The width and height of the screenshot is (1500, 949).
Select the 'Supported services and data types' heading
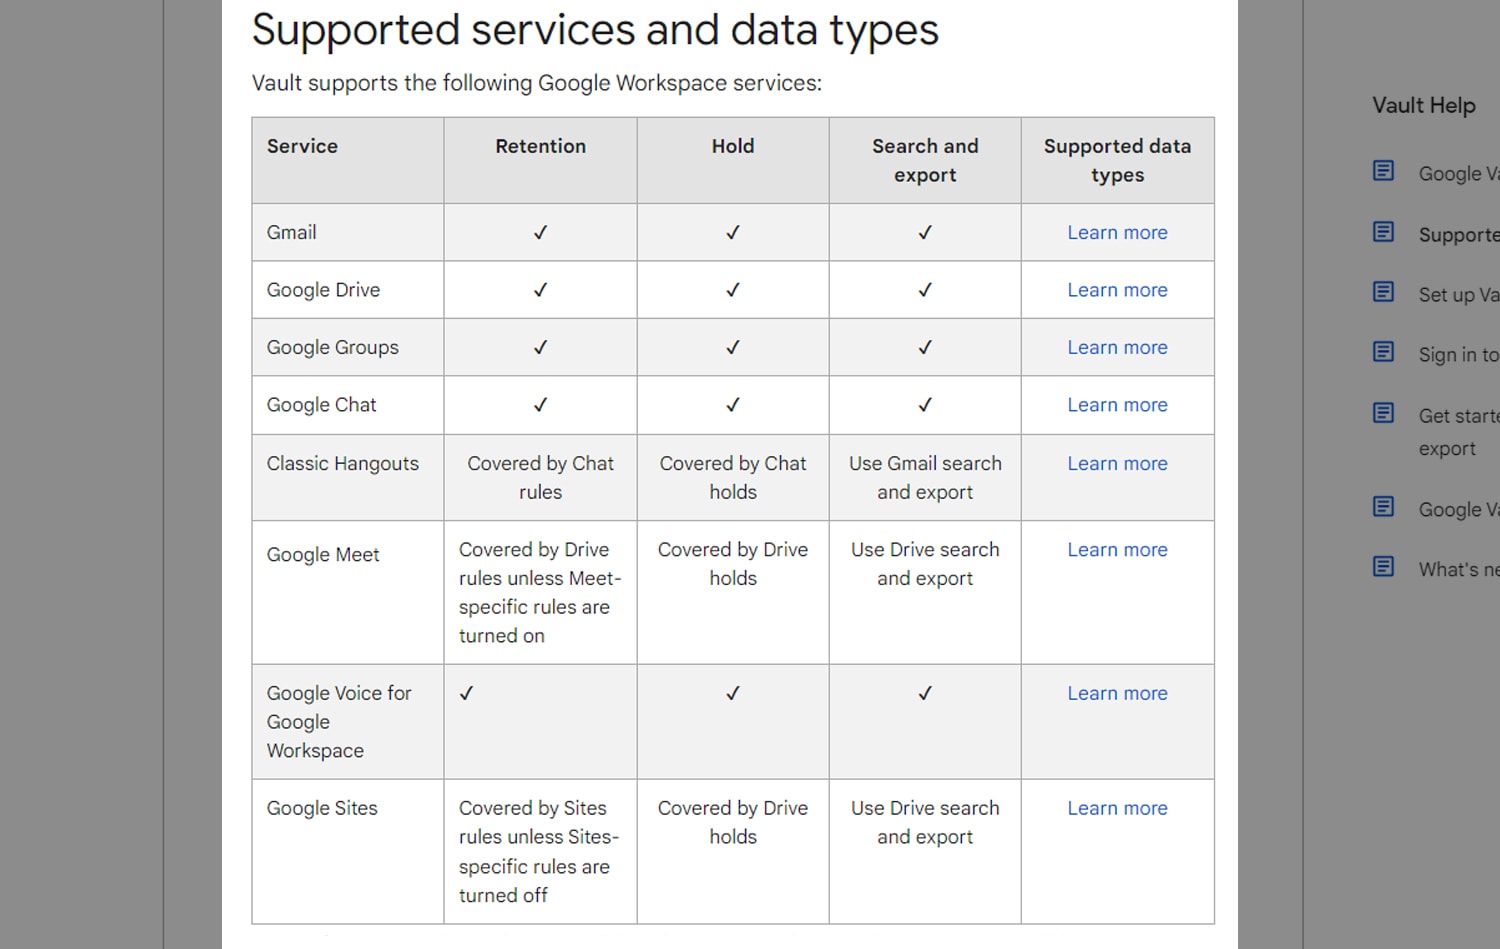pos(595,30)
